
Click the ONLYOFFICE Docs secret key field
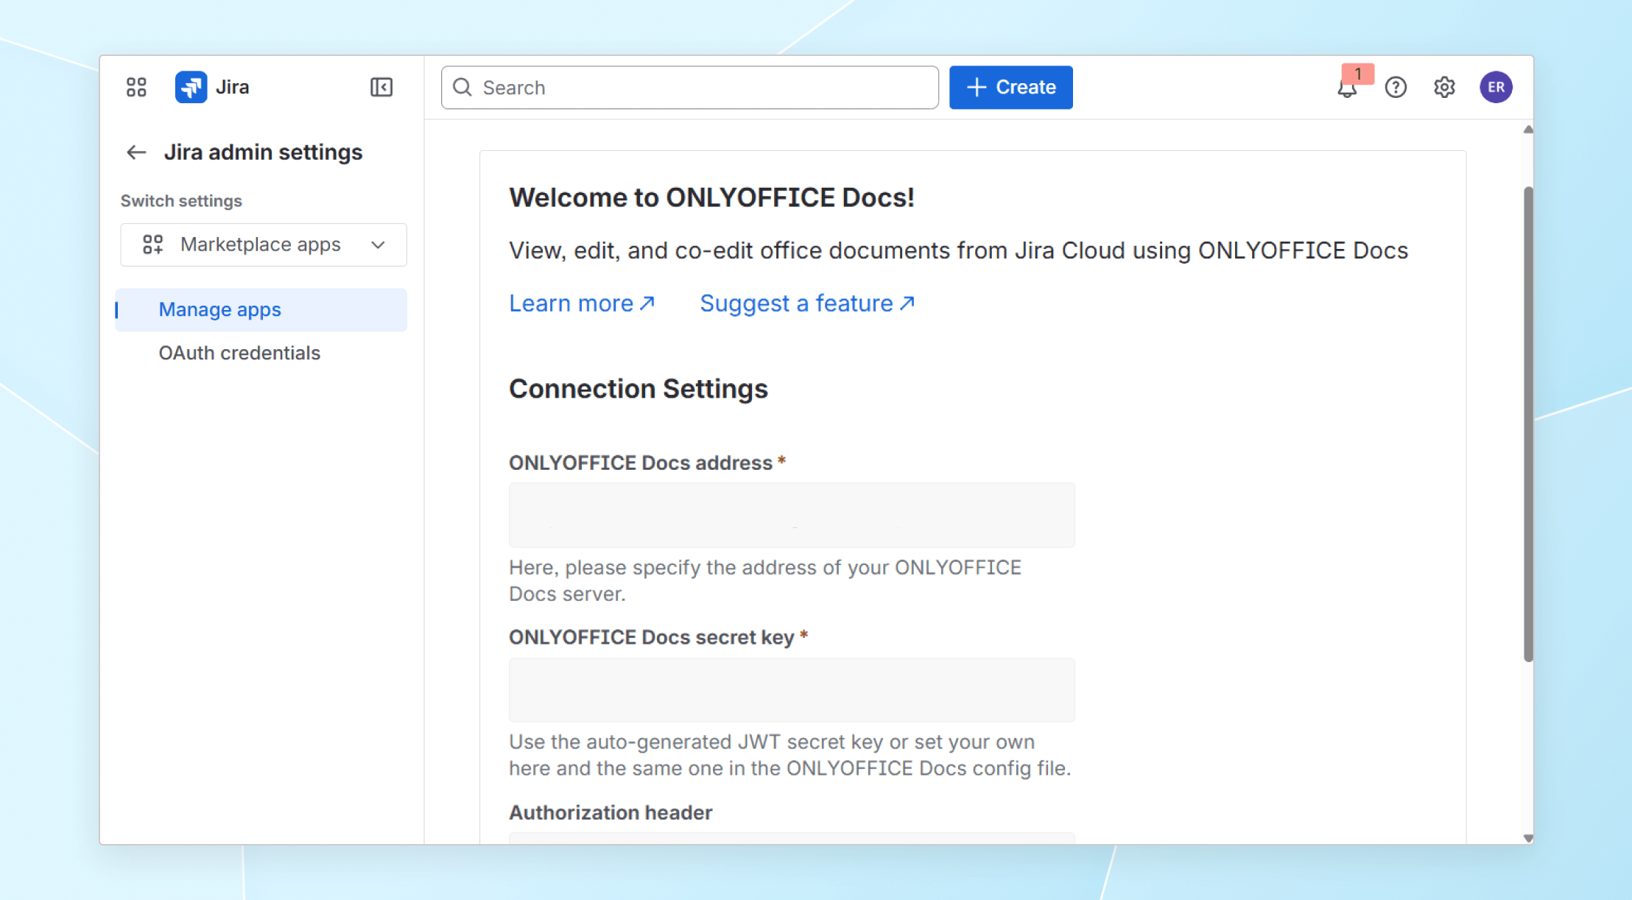791,690
